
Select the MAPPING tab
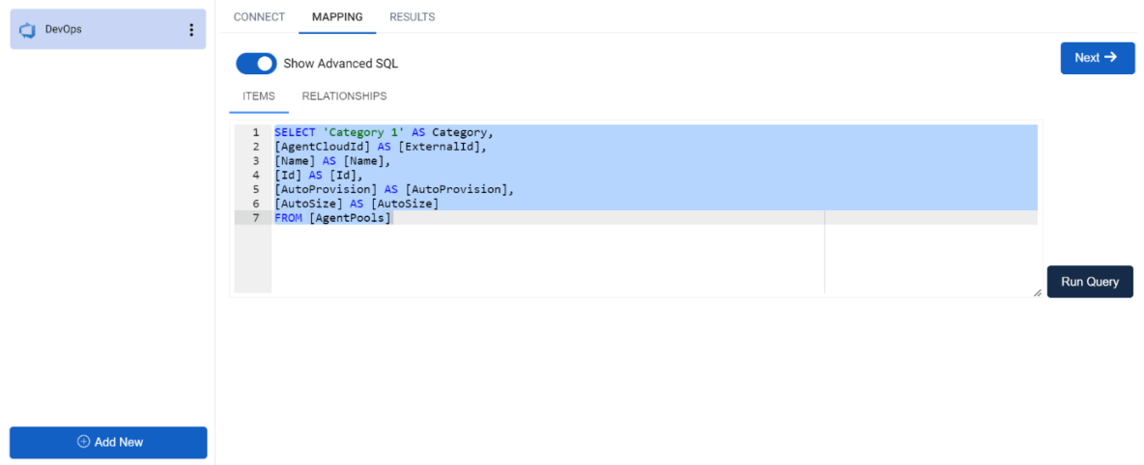[x=337, y=17]
